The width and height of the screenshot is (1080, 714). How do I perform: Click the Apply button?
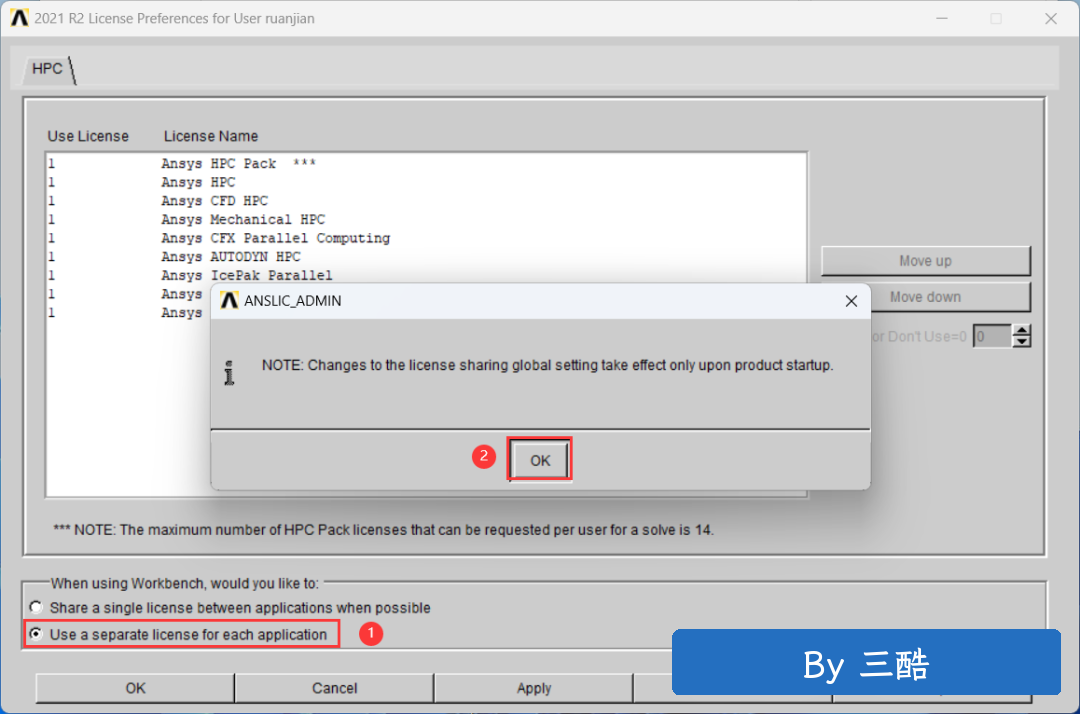click(x=534, y=688)
